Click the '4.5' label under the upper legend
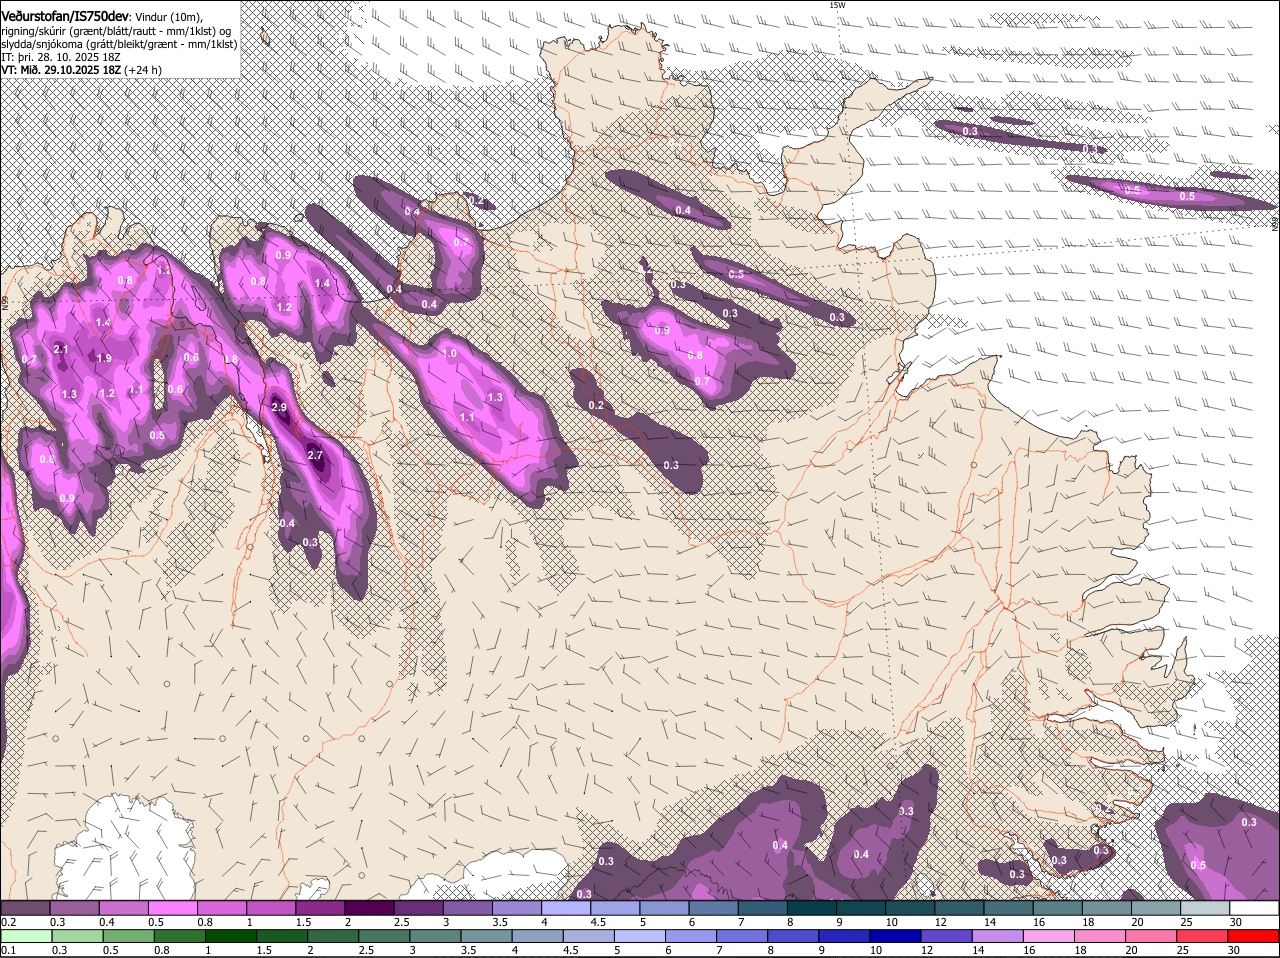The height and width of the screenshot is (958, 1280). [598, 922]
